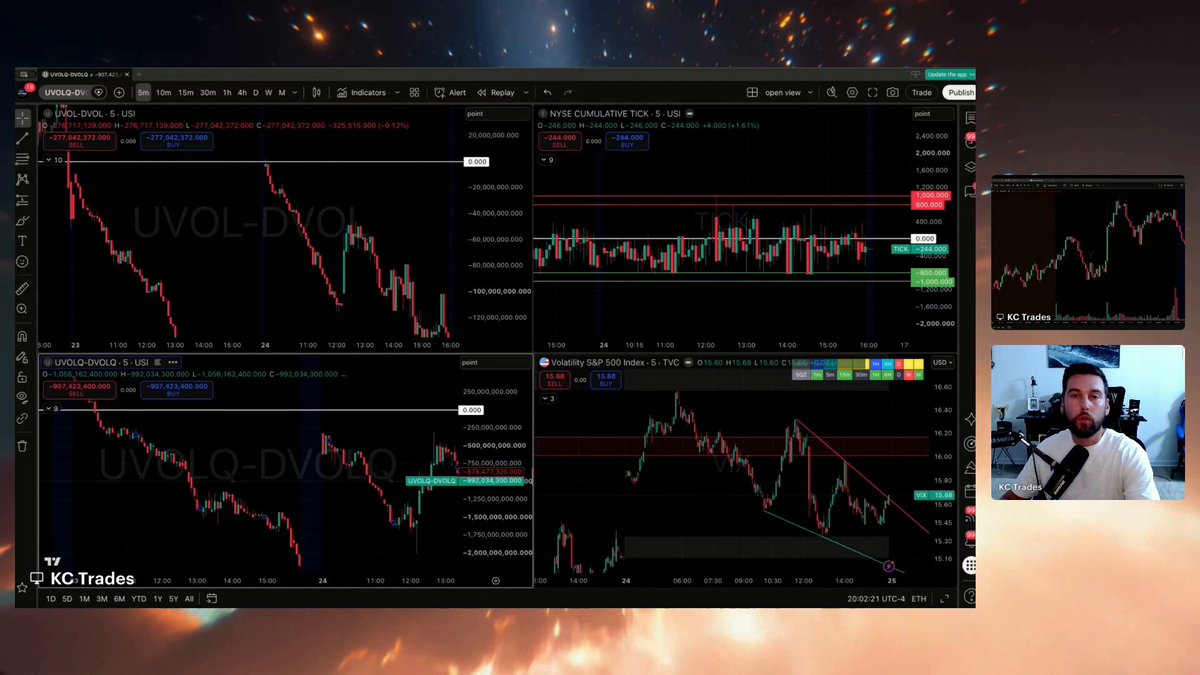Switch to the 10m timeframe
This screenshot has height=675, width=1200.
[x=163, y=93]
